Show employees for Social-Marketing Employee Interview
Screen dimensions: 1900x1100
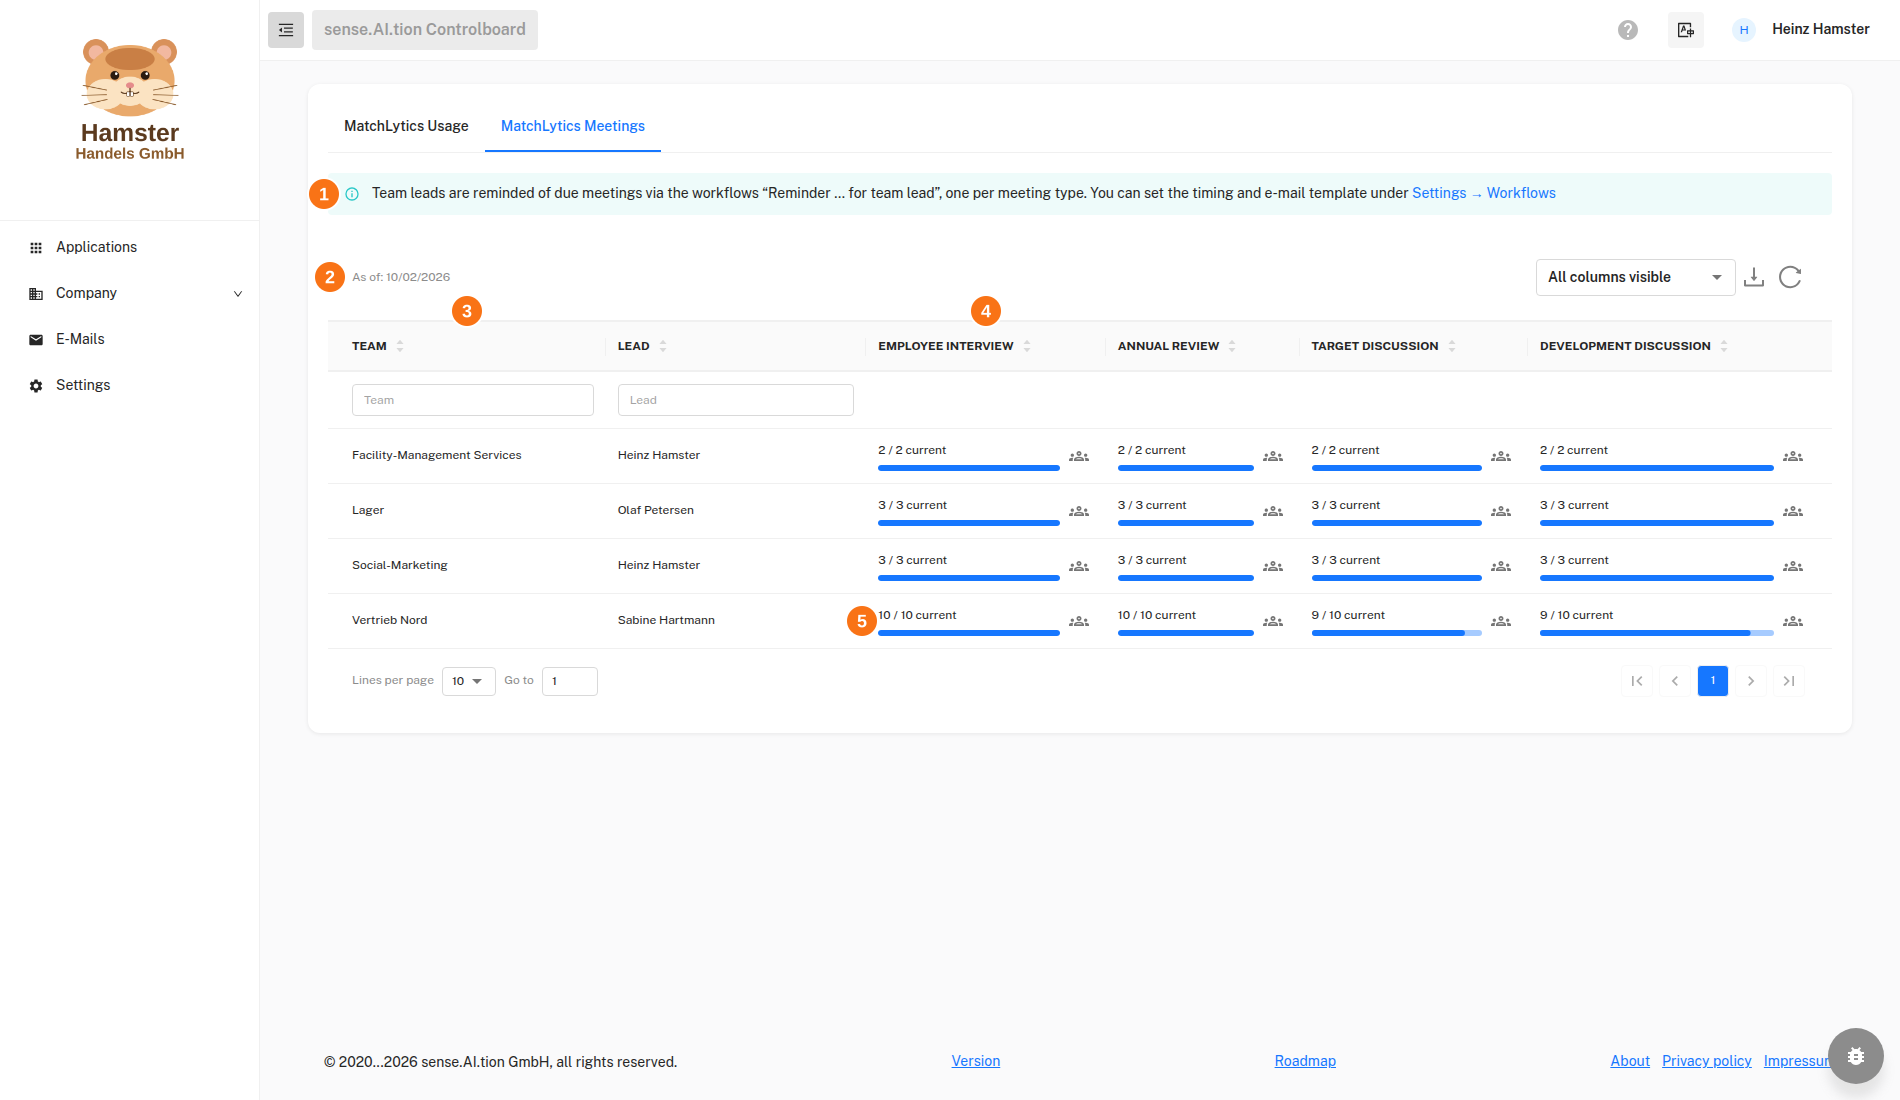pos(1079,567)
